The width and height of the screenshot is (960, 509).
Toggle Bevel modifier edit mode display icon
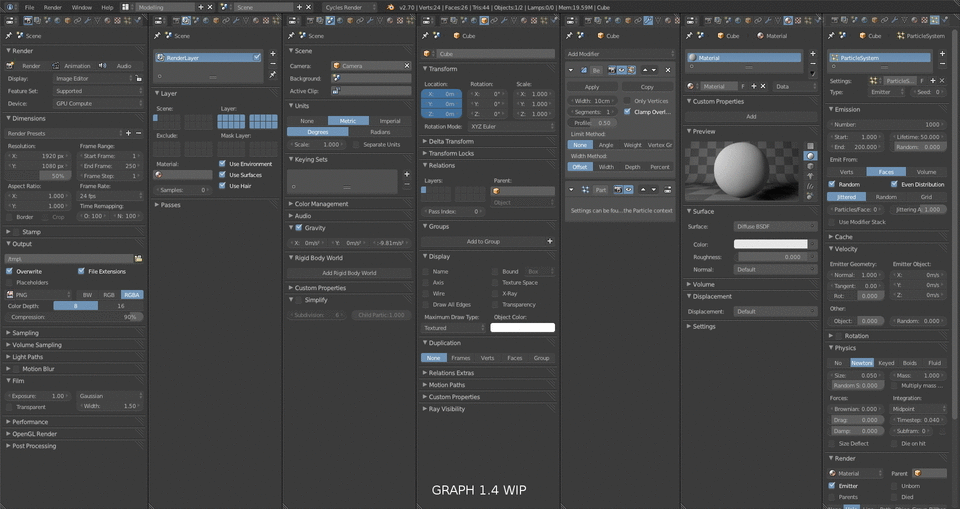pyautogui.click(x=631, y=70)
